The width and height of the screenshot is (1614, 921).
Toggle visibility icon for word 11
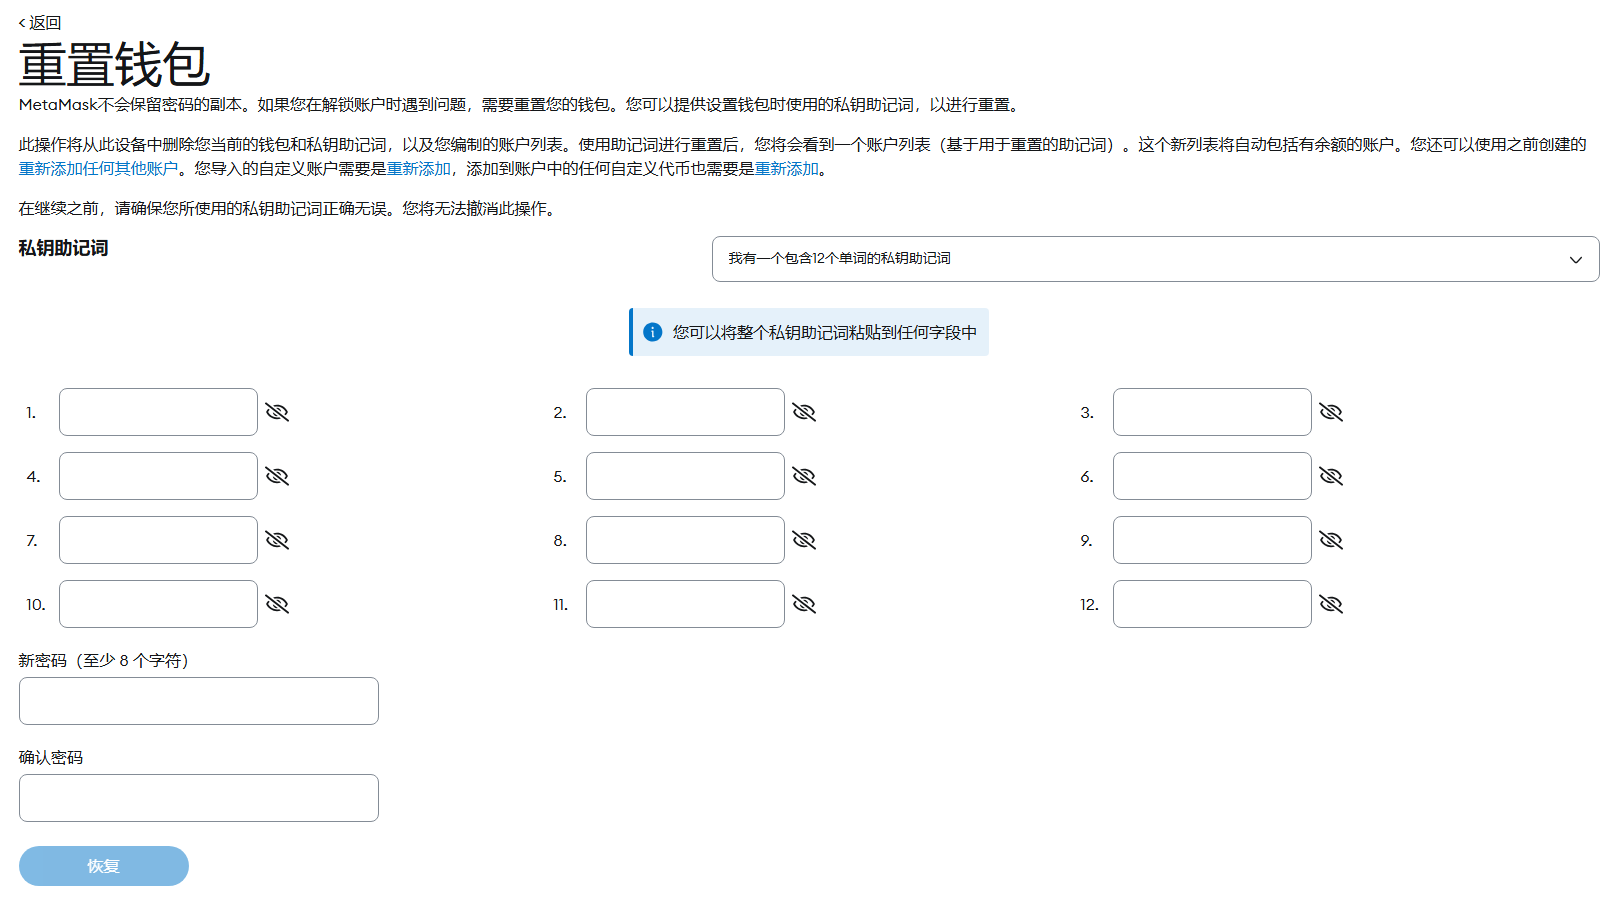tap(804, 604)
